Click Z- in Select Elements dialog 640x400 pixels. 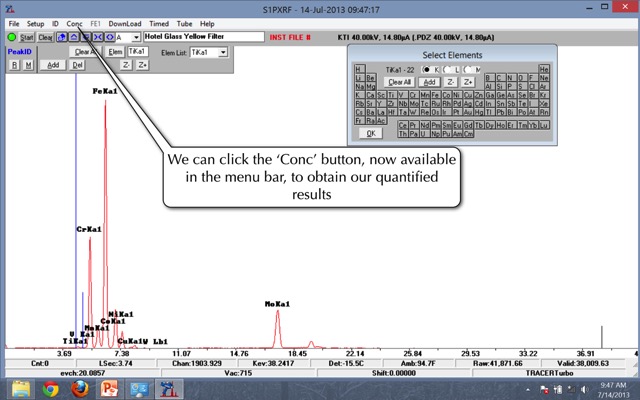(451, 82)
